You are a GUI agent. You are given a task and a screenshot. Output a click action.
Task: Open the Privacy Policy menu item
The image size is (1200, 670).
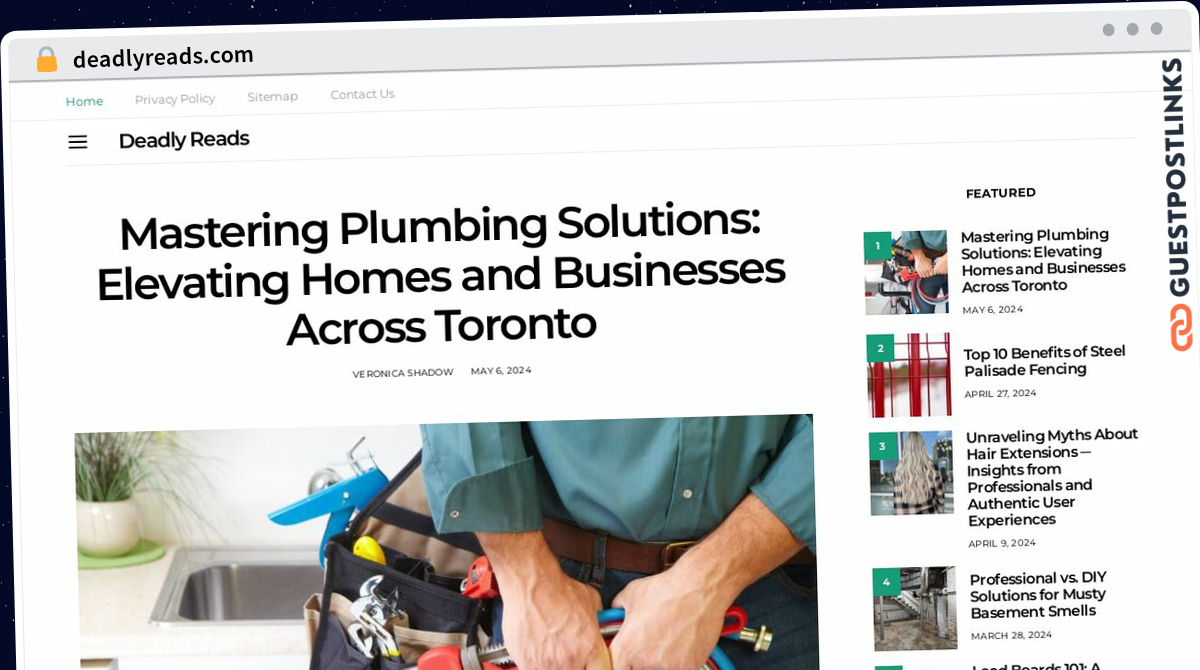[175, 99]
